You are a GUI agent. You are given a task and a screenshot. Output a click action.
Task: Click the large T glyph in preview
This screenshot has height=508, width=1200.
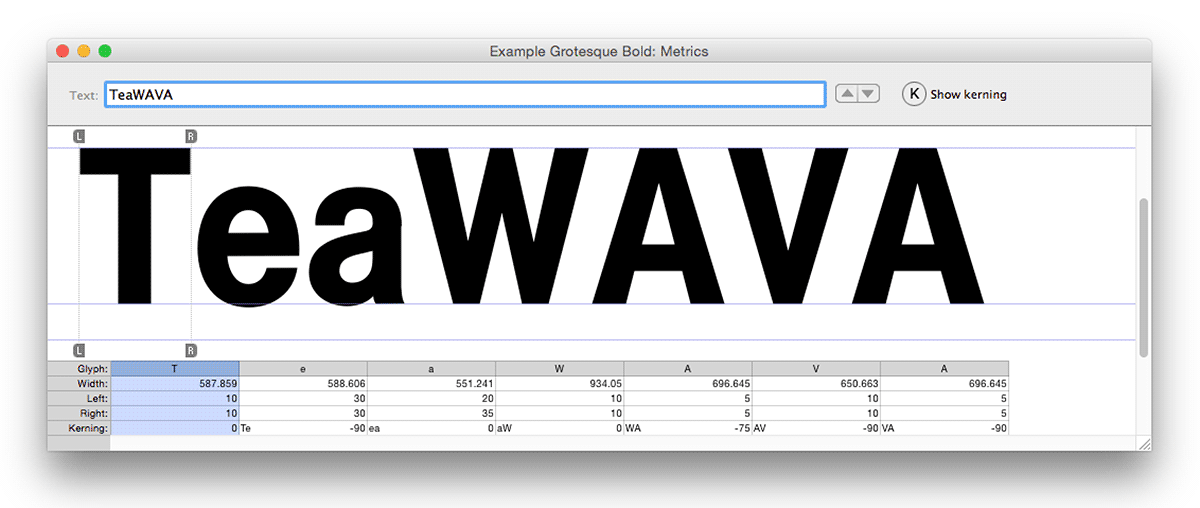pos(135,225)
